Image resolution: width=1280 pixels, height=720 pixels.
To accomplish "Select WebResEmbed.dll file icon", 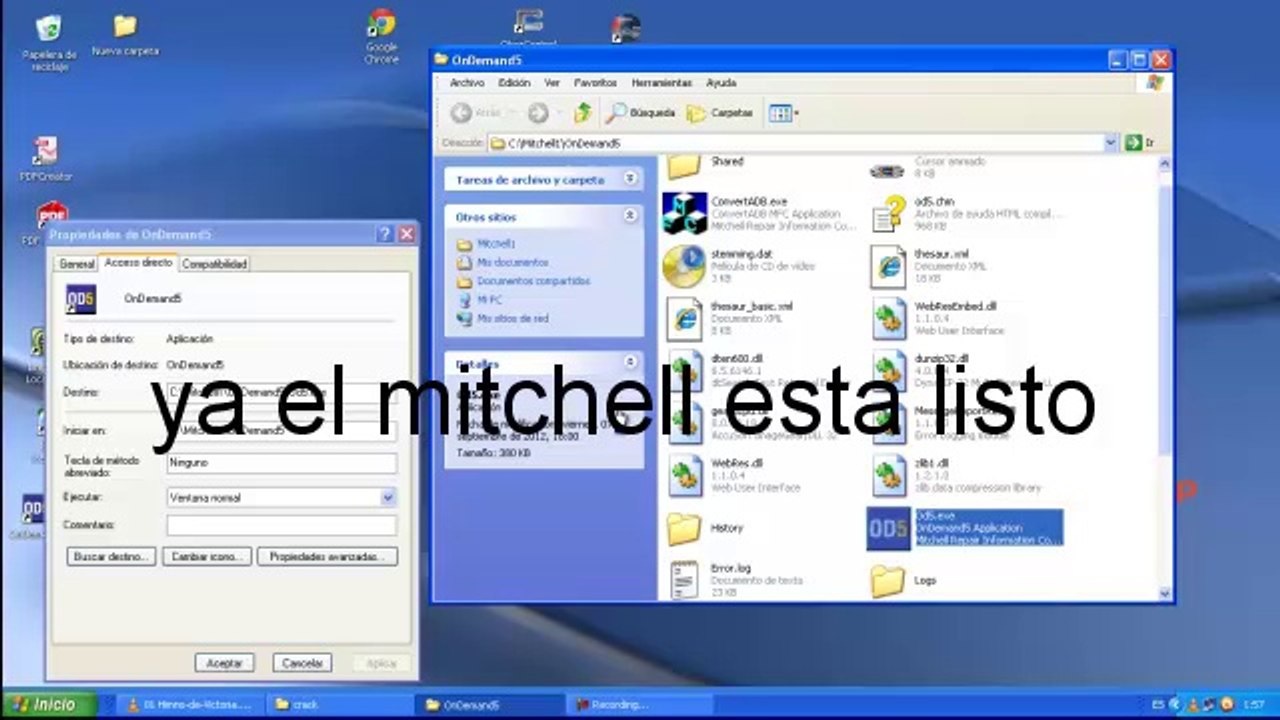I will pos(888,318).
